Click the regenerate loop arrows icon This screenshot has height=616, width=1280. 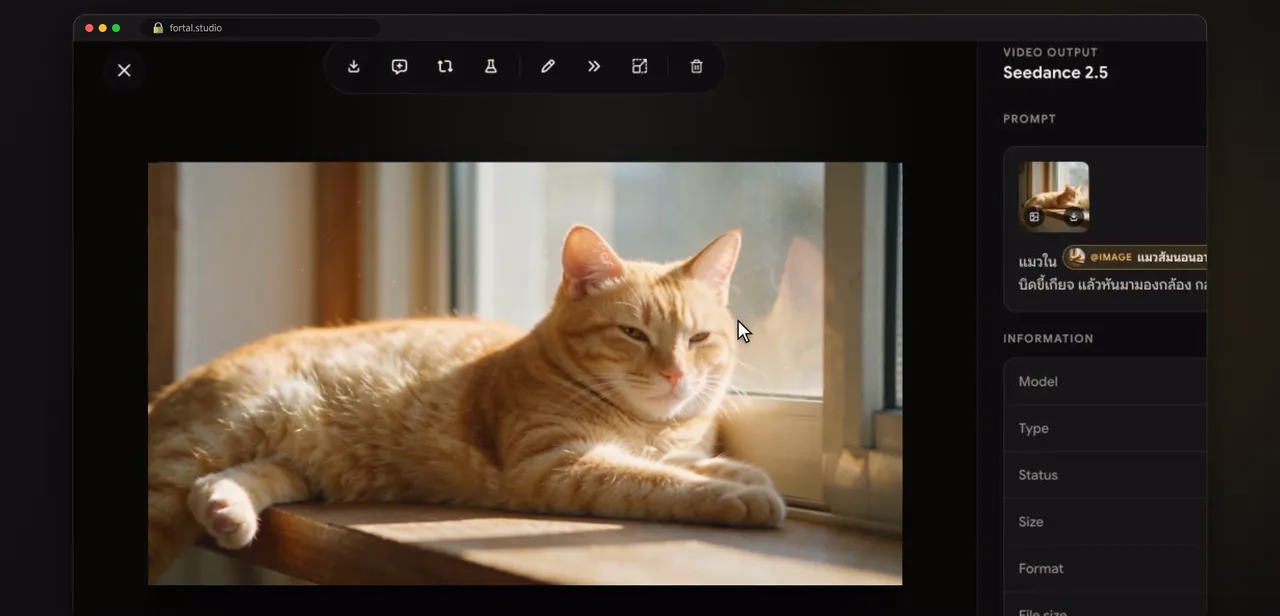pyautogui.click(x=445, y=67)
